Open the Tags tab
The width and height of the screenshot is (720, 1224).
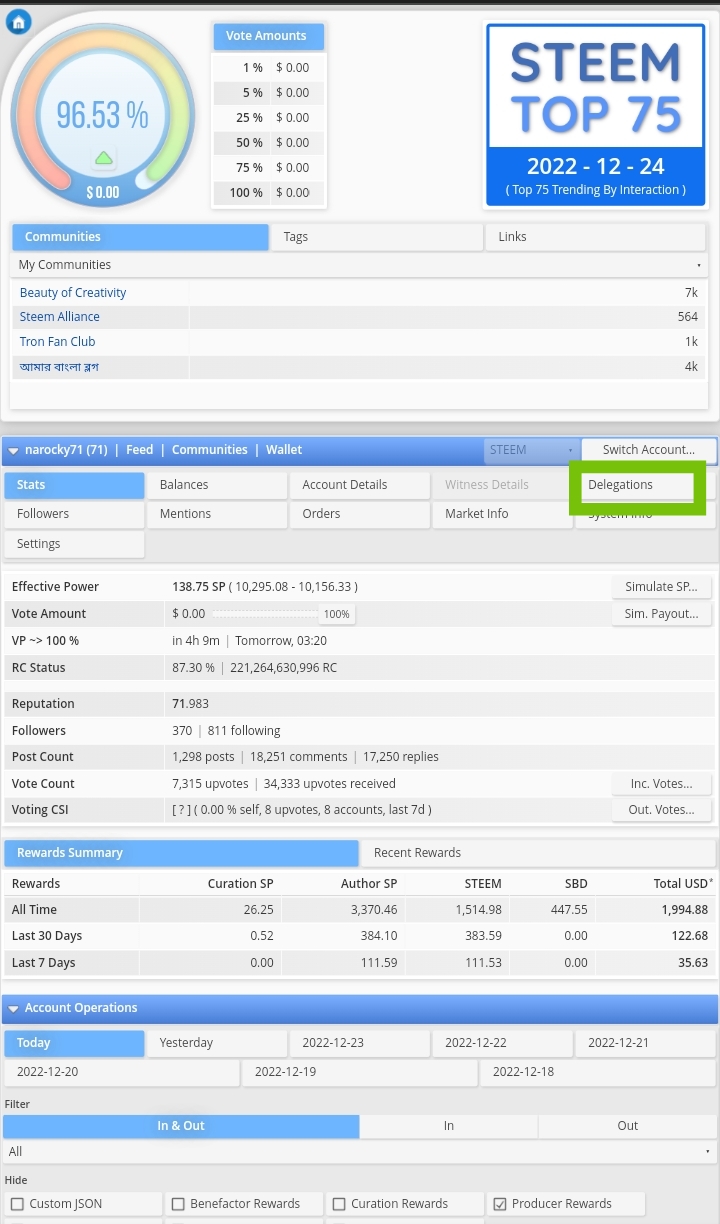click(x=377, y=237)
